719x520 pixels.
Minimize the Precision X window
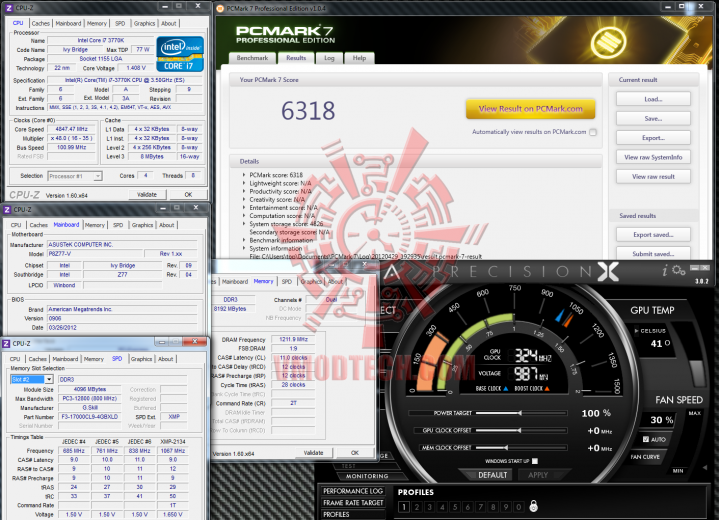tap(695, 268)
